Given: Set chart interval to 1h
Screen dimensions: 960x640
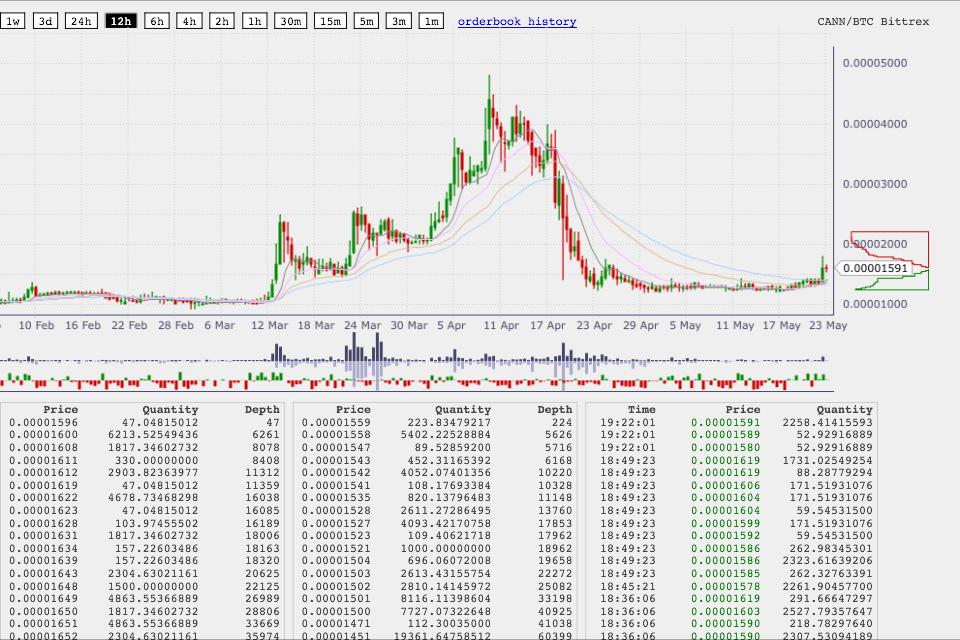Looking at the screenshot, I should (x=254, y=21).
